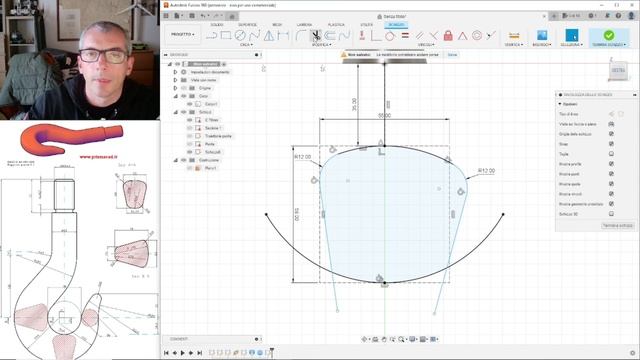Image resolution: width=640 pixels, height=360 pixels.
Task: Apply the parallel constraint
Action: [419, 36]
